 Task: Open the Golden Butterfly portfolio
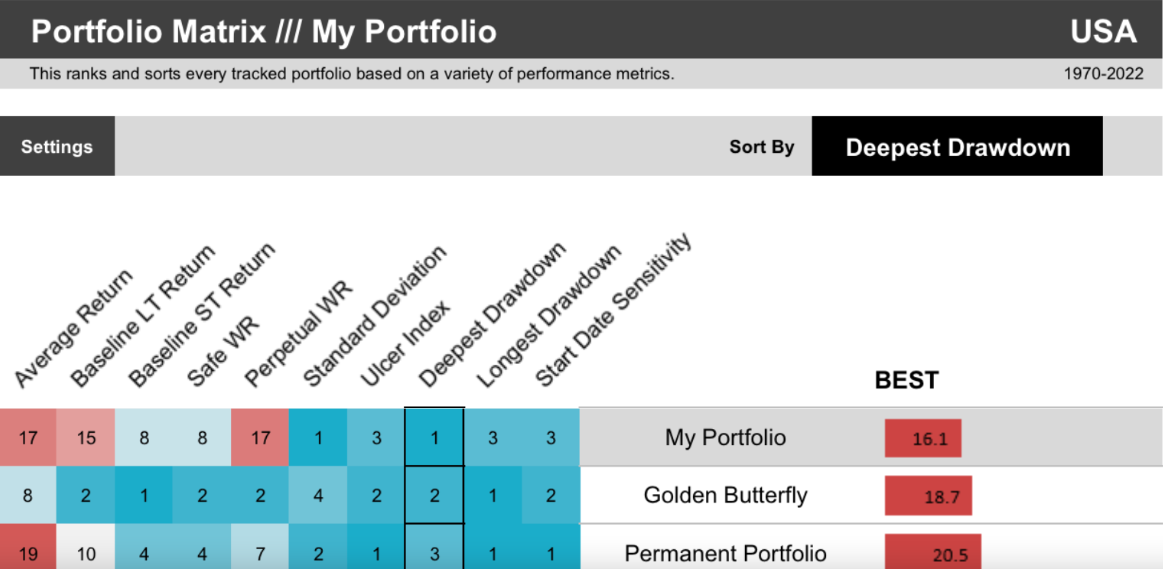(725, 495)
